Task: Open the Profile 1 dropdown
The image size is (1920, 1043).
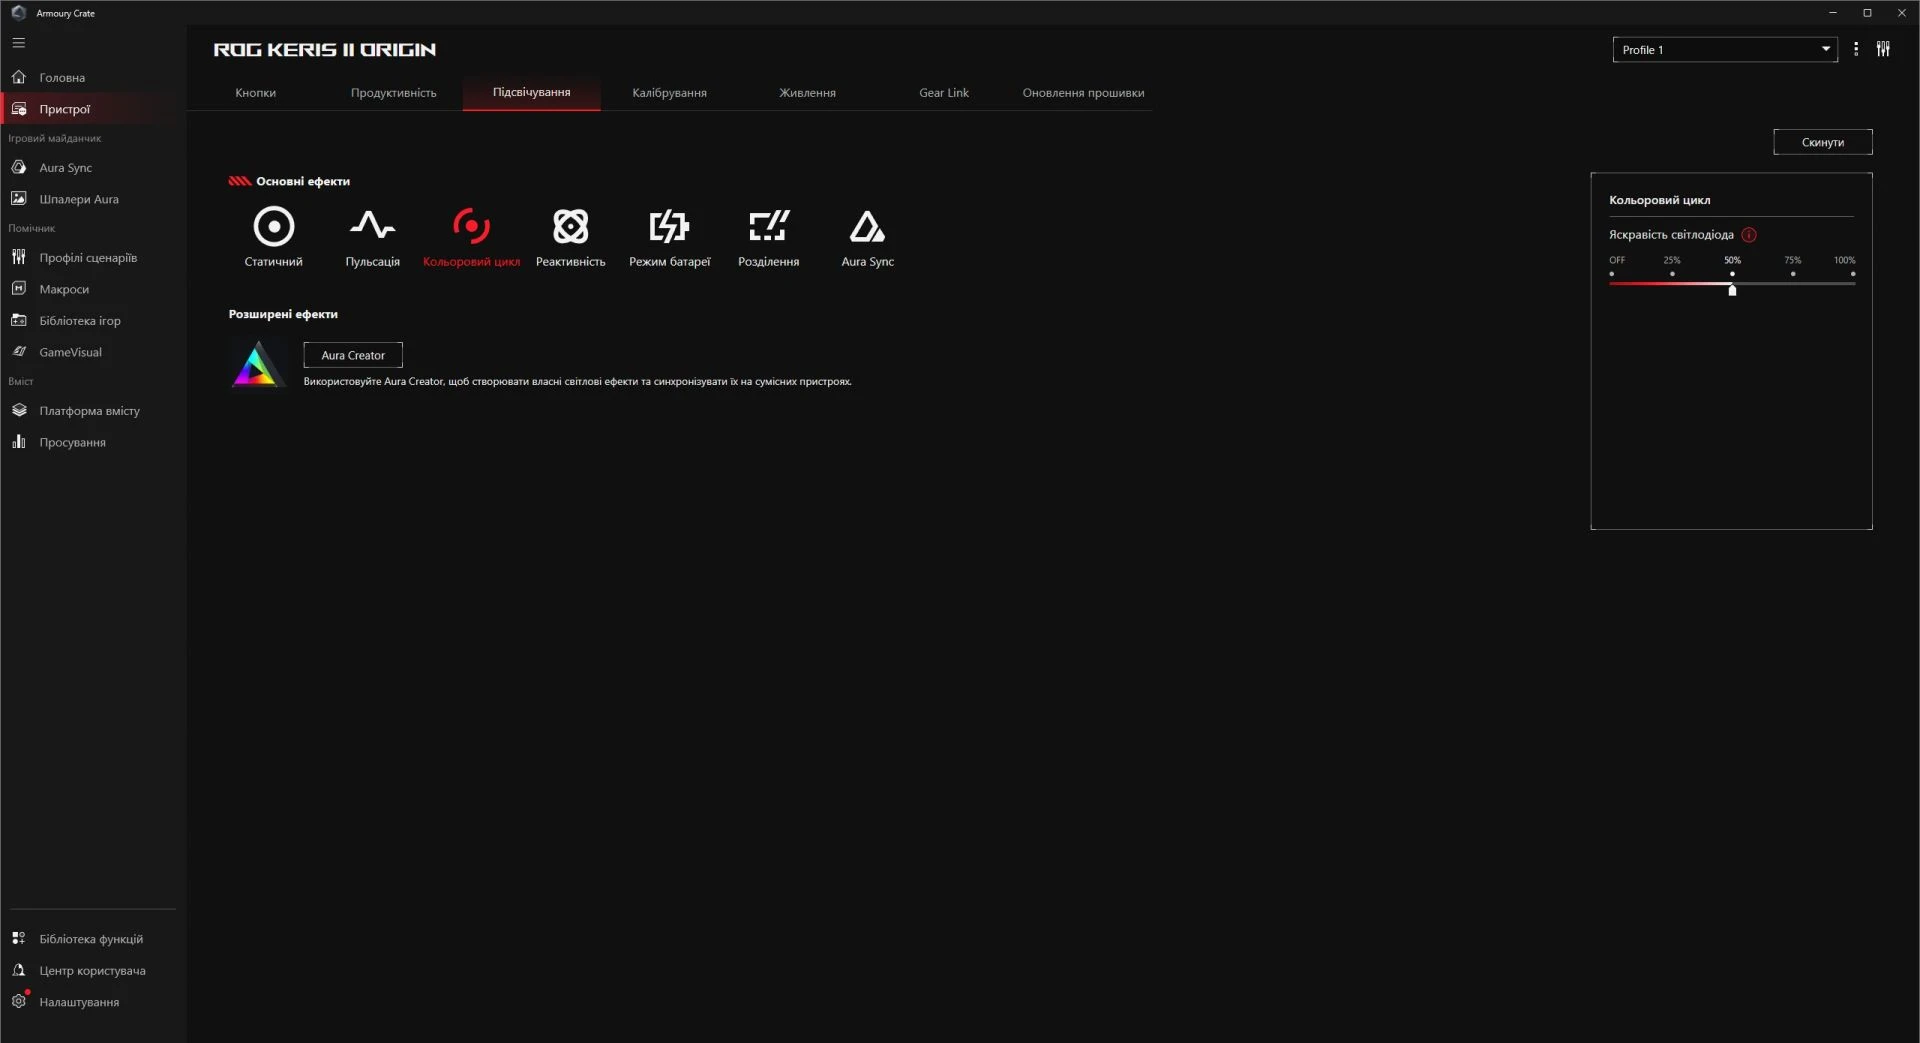Action: point(1725,50)
